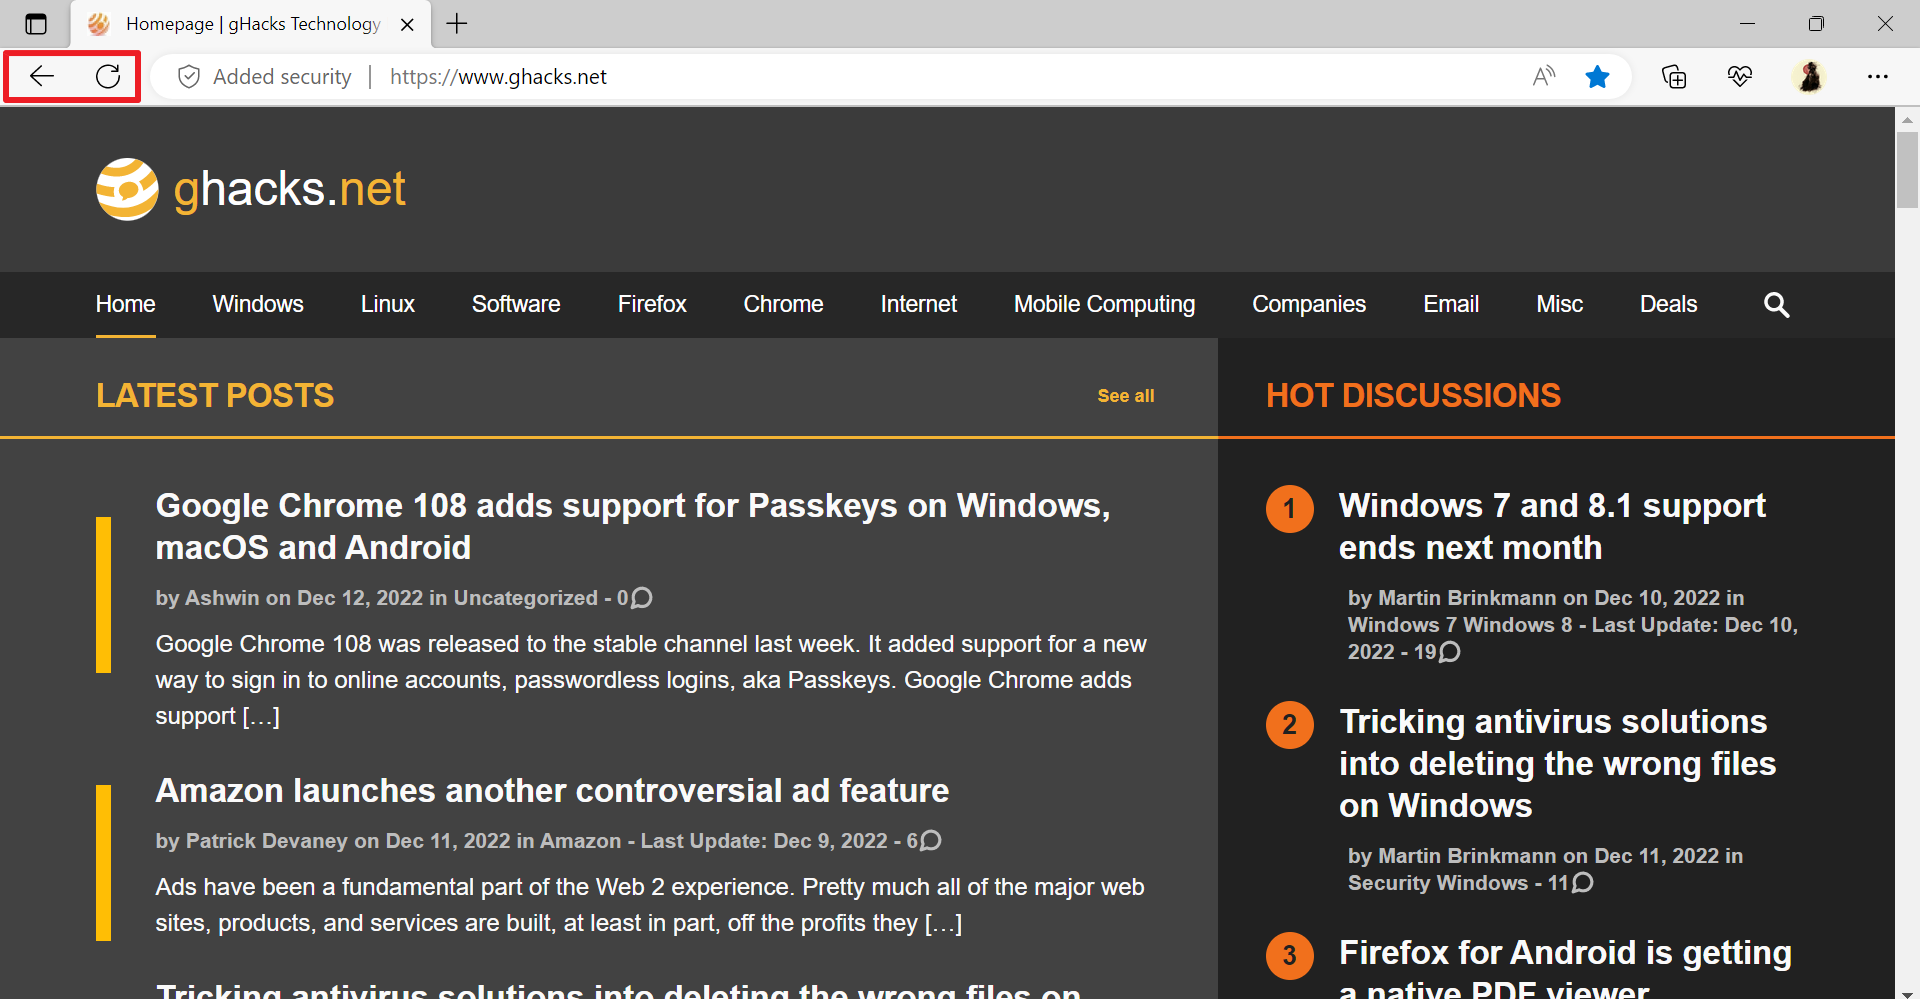Image resolution: width=1920 pixels, height=999 pixels.
Task: Open Browser essentials
Action: 1740,76
